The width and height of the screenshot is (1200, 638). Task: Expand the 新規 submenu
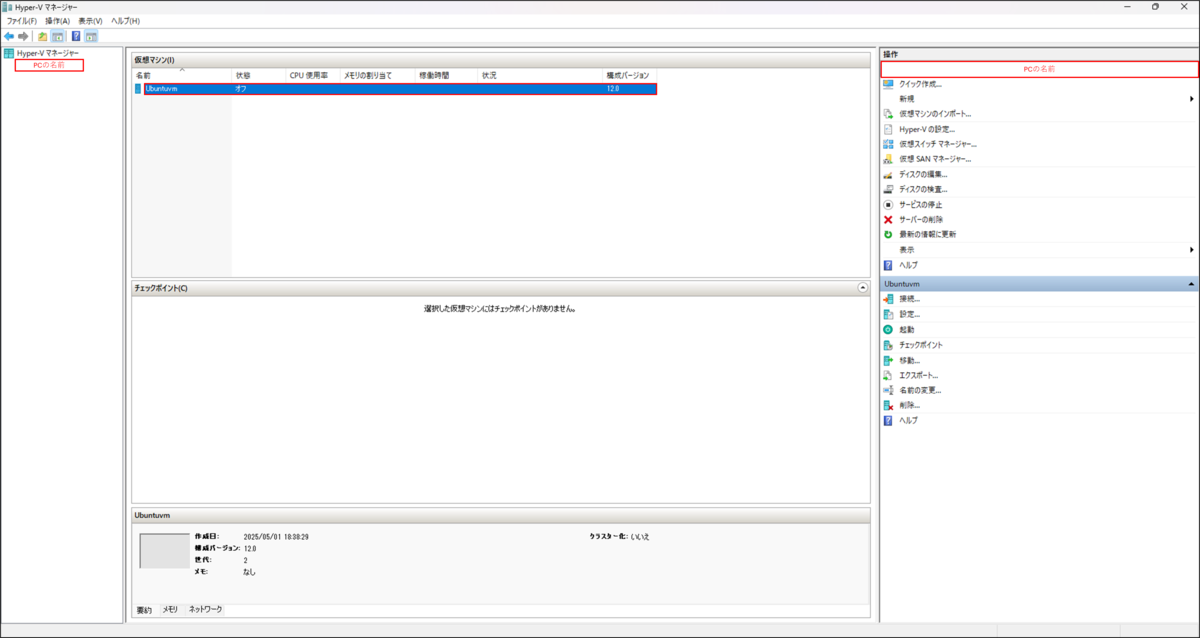1192,99
